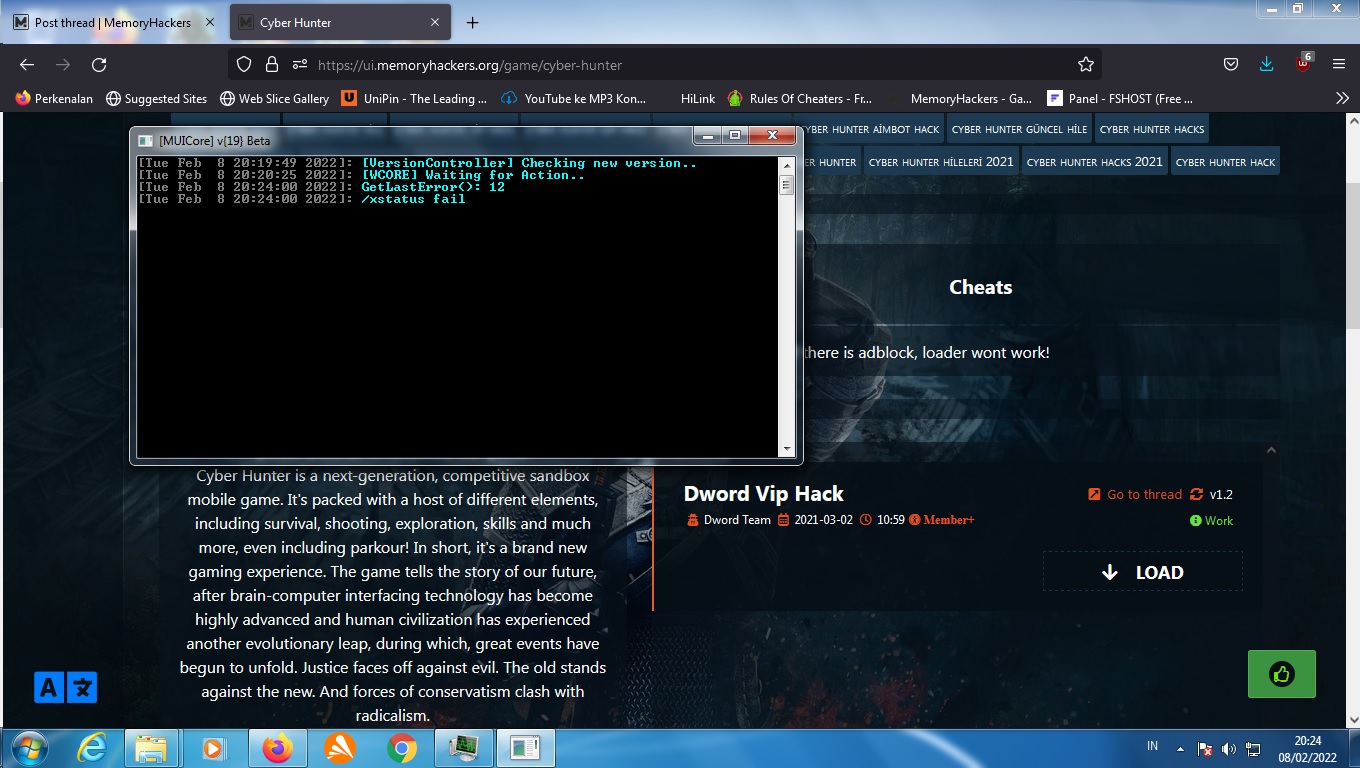Image resolution: width=1360 pixels, height=768 pixels.
Task: Open the Firefox application menu
Action: (1339, 64)
